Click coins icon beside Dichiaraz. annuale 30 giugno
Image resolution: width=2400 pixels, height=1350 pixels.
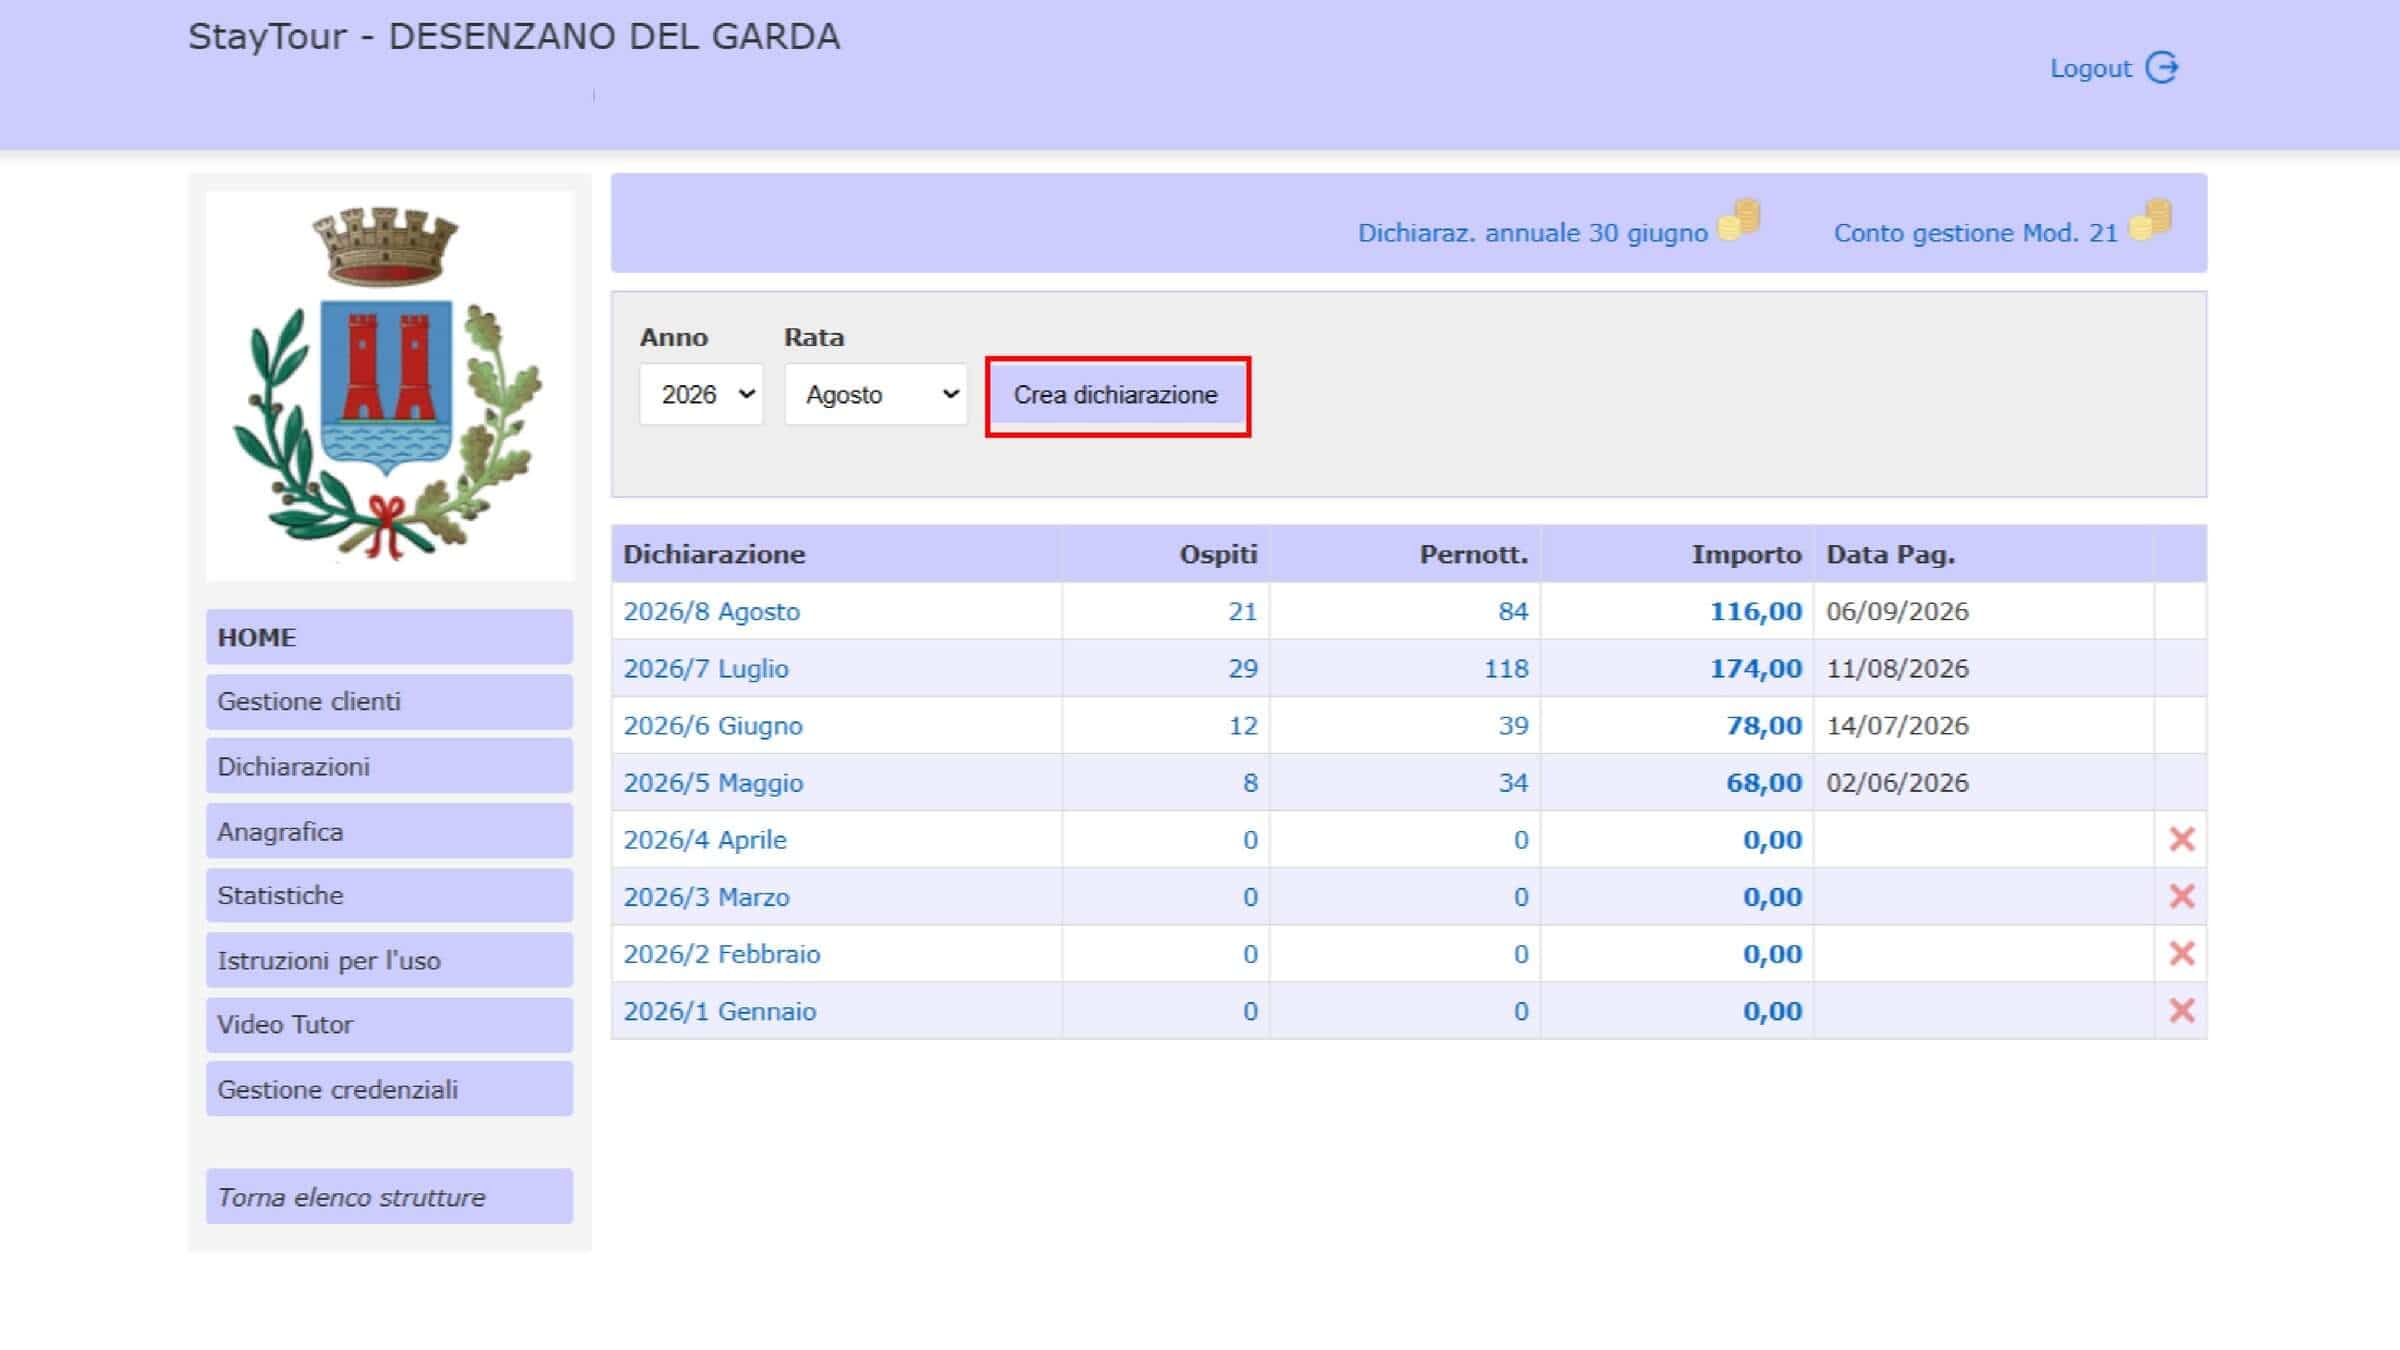coord(1739,220)
